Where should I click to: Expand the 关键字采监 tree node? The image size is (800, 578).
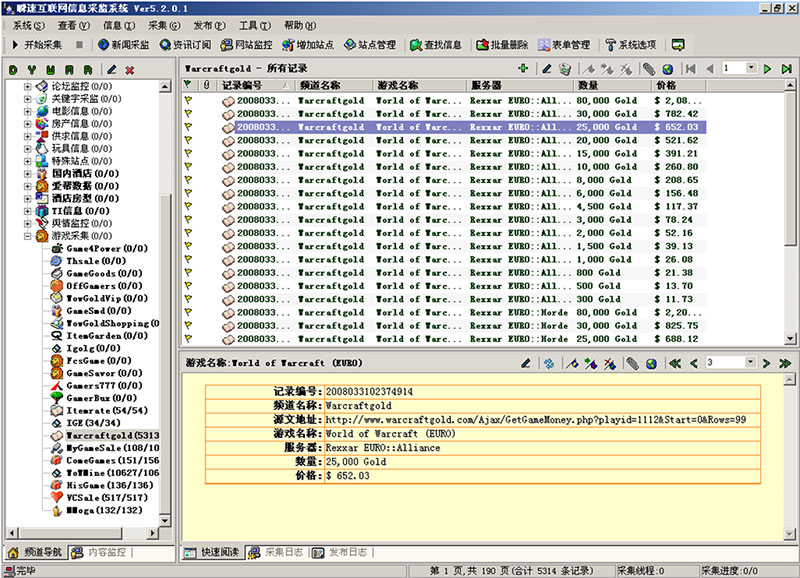[28, 98]
